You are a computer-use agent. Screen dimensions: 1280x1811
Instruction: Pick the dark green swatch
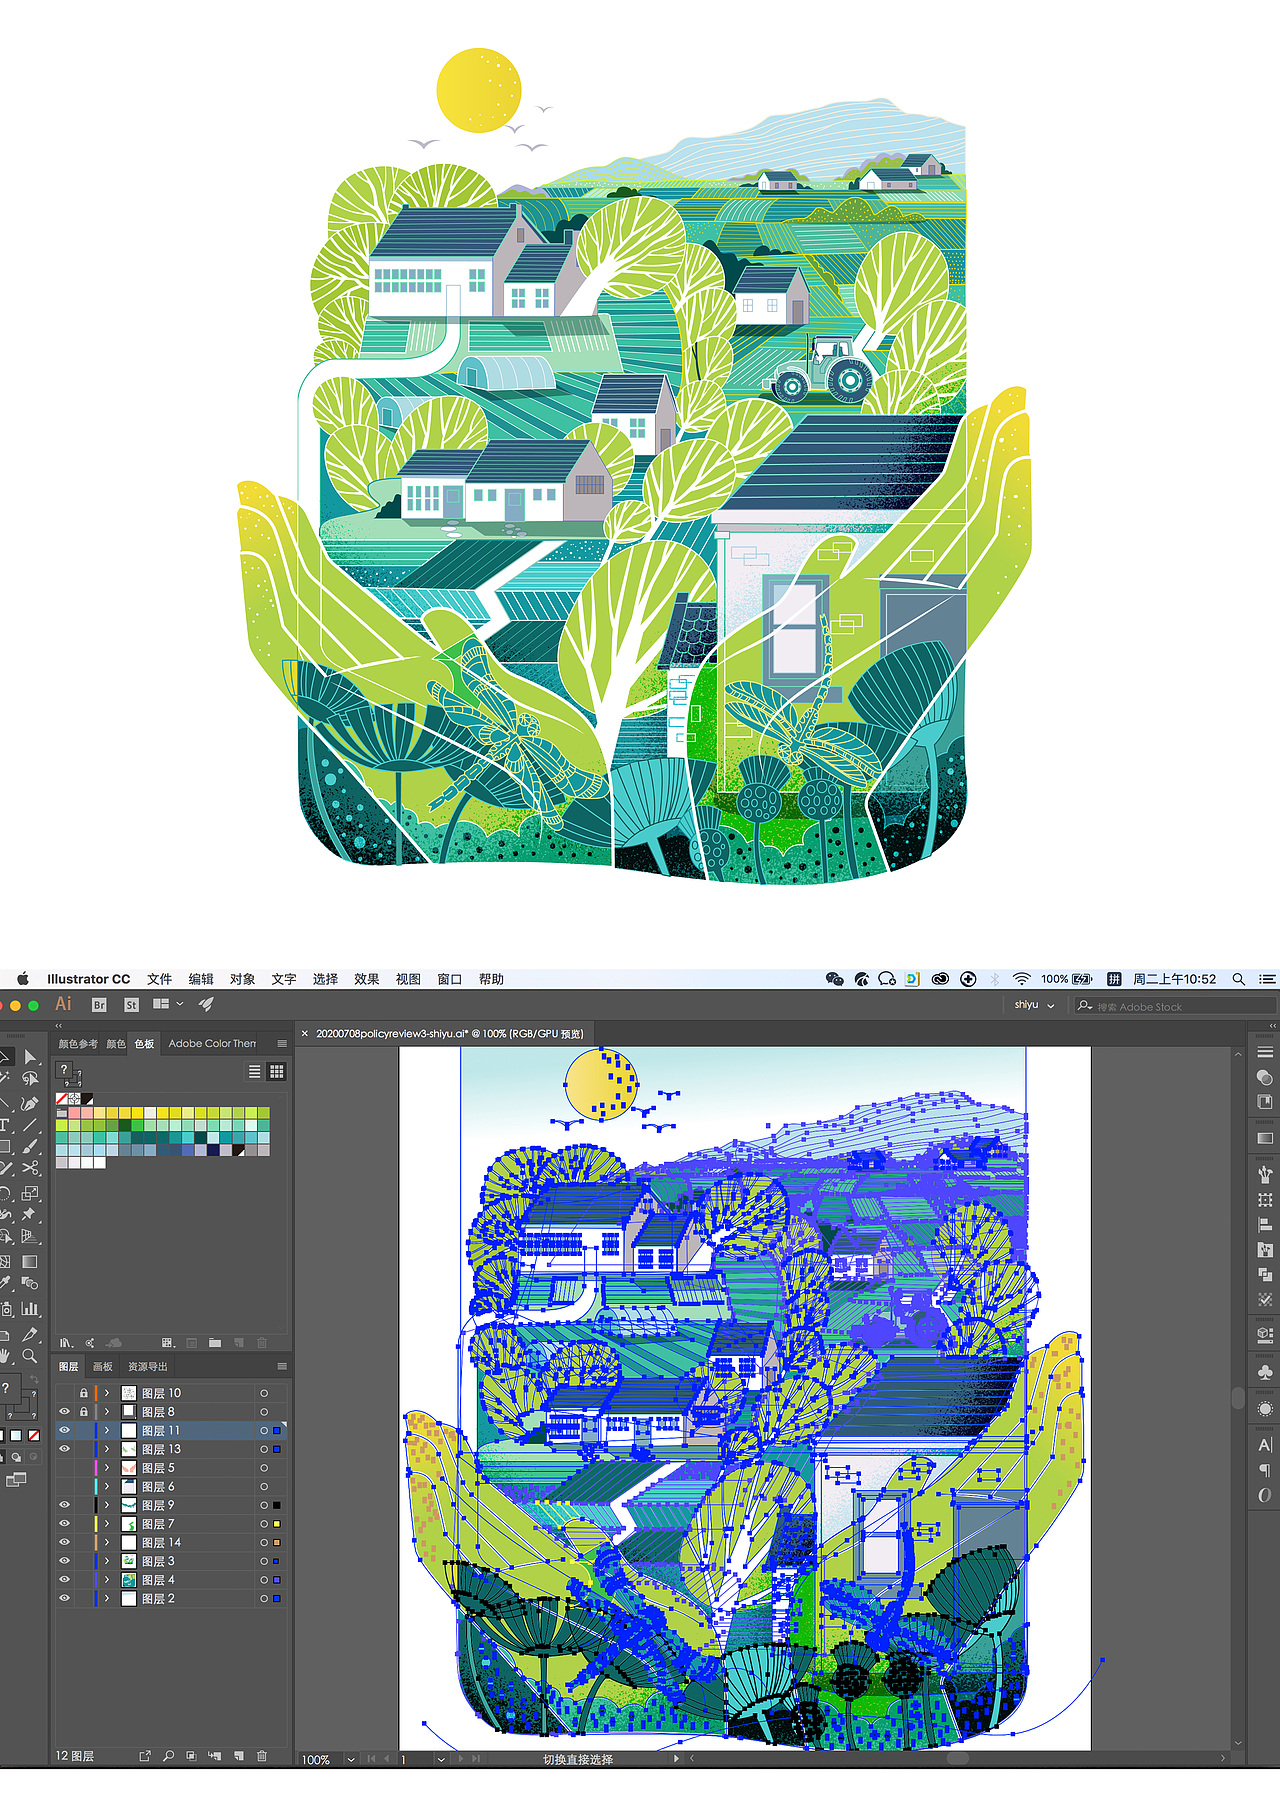pos(124,1125)
